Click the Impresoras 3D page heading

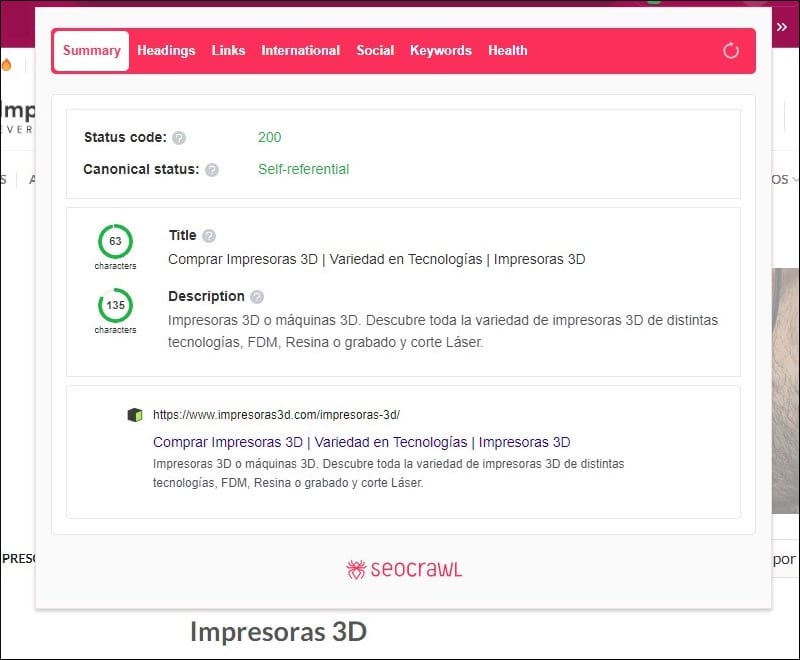(x=279, y=632)
